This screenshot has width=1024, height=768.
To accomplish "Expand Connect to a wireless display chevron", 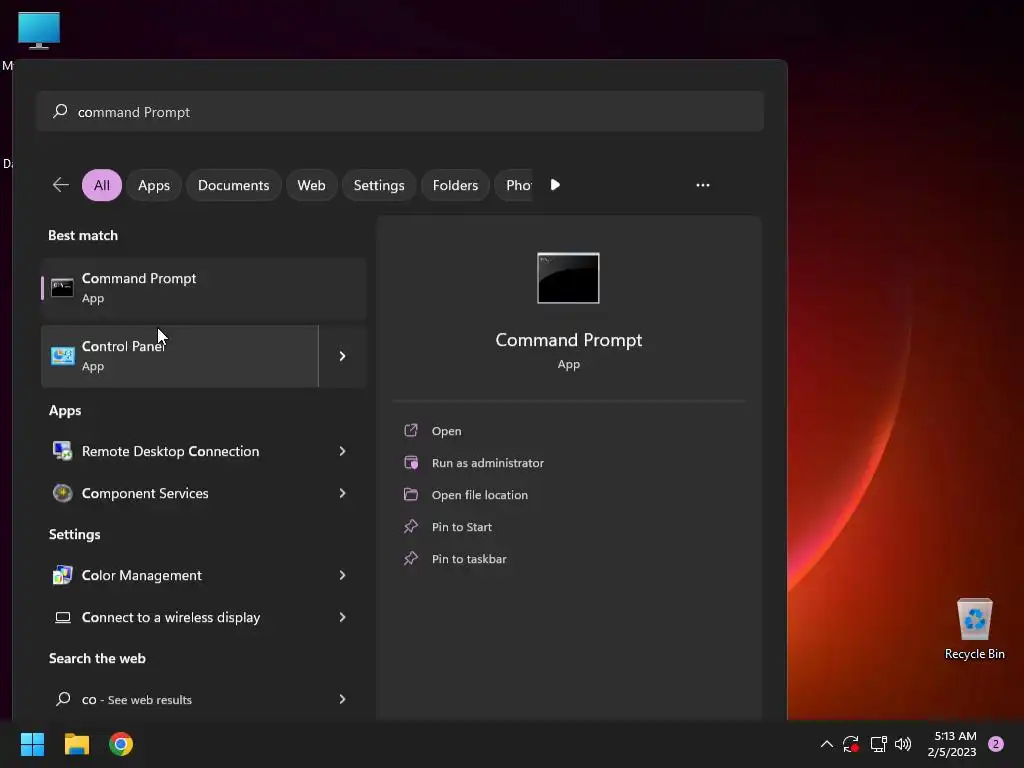I will click(342, 617).
